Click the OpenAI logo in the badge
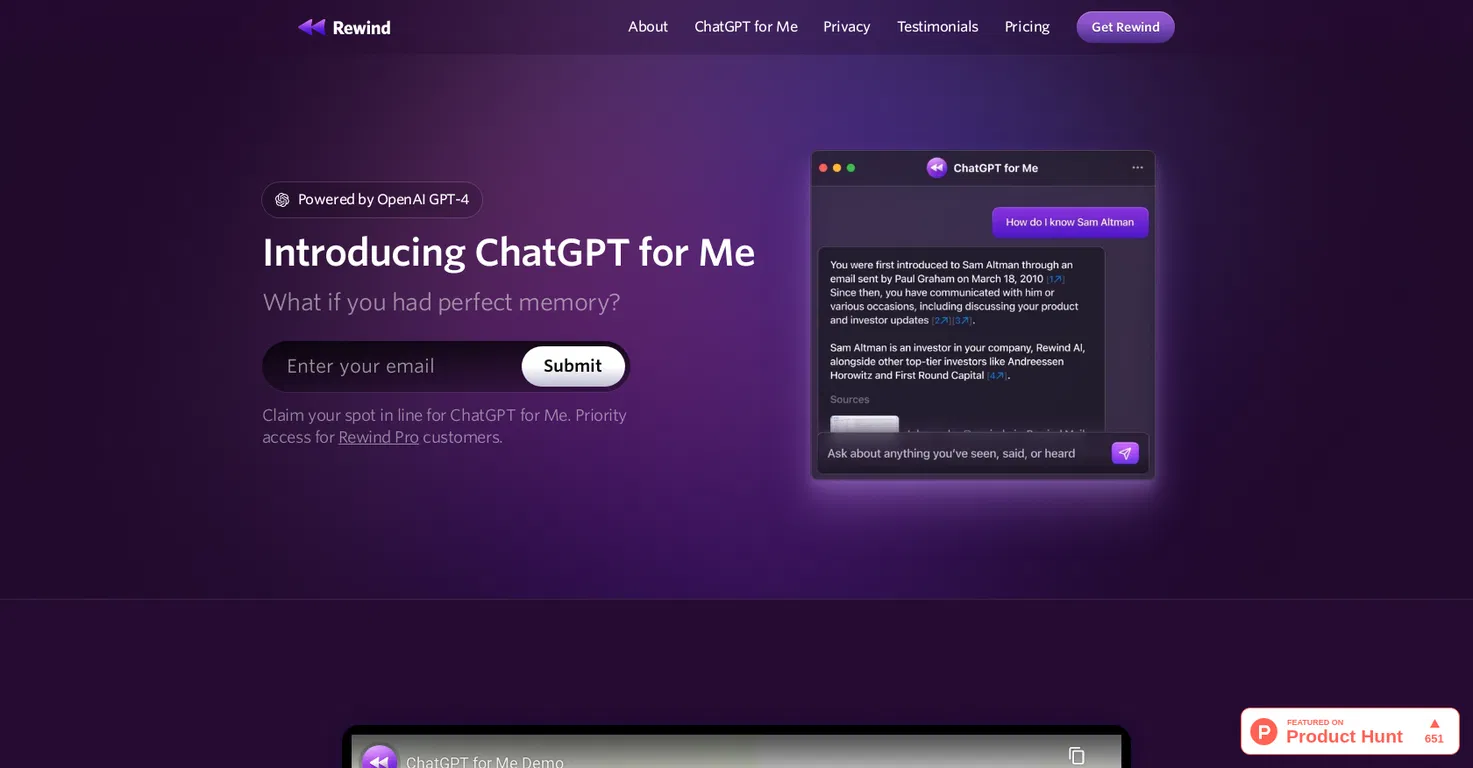1473x768 pixels. [x=282, y=200]
